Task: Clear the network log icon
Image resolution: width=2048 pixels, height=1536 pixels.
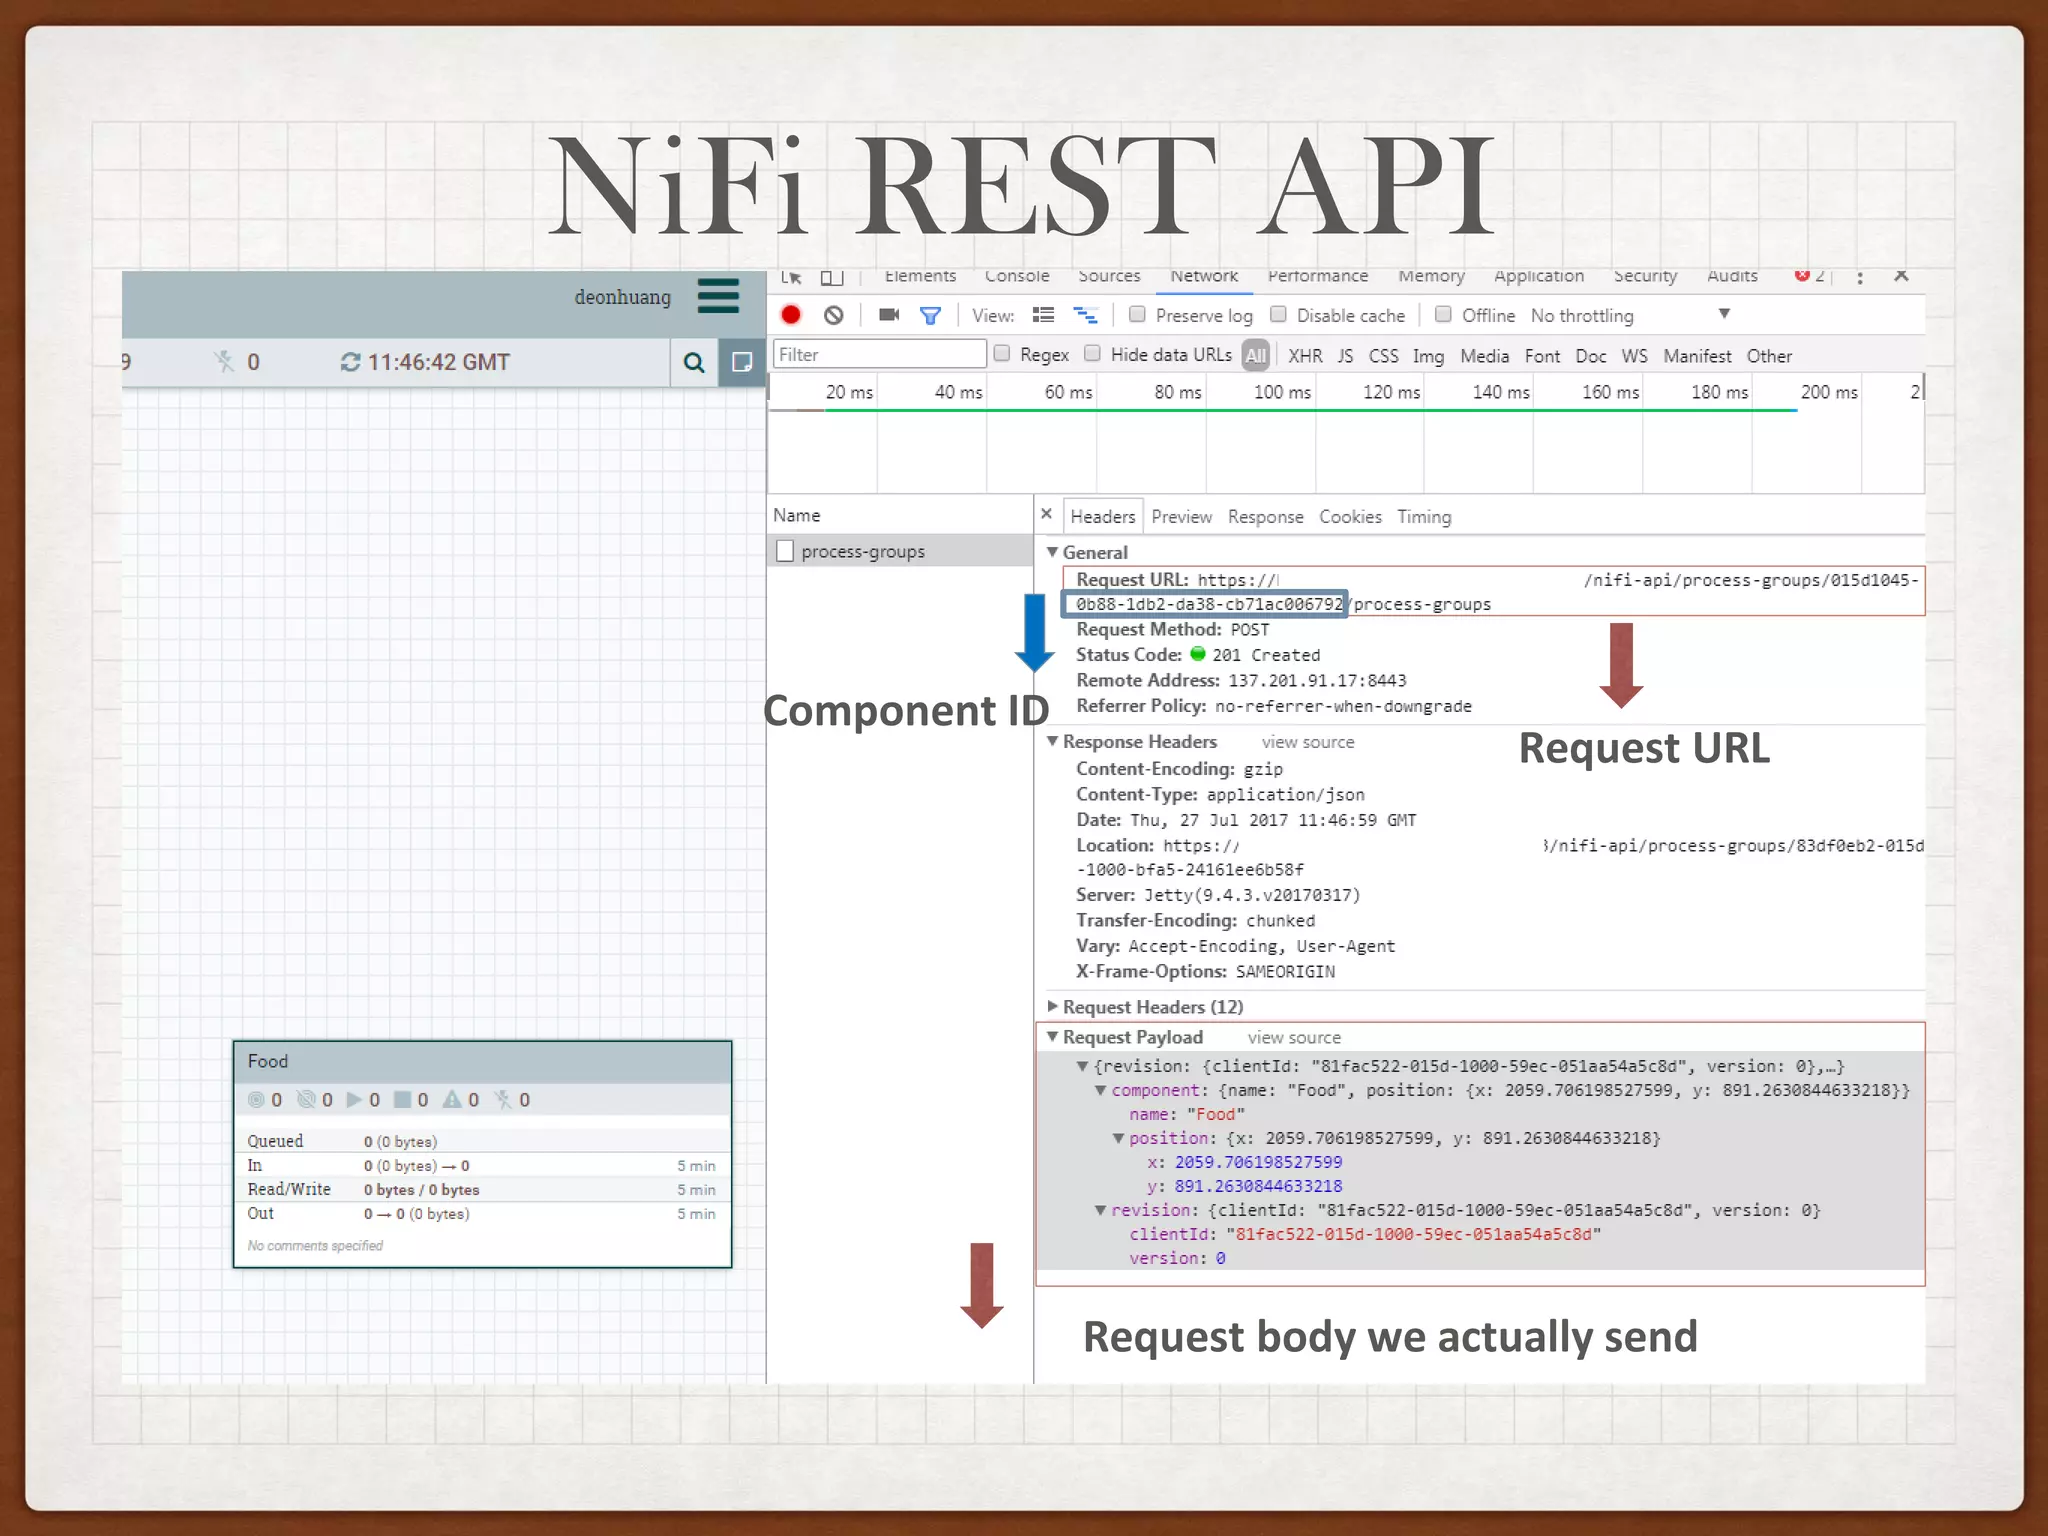Action: click(x=834, y=315)
